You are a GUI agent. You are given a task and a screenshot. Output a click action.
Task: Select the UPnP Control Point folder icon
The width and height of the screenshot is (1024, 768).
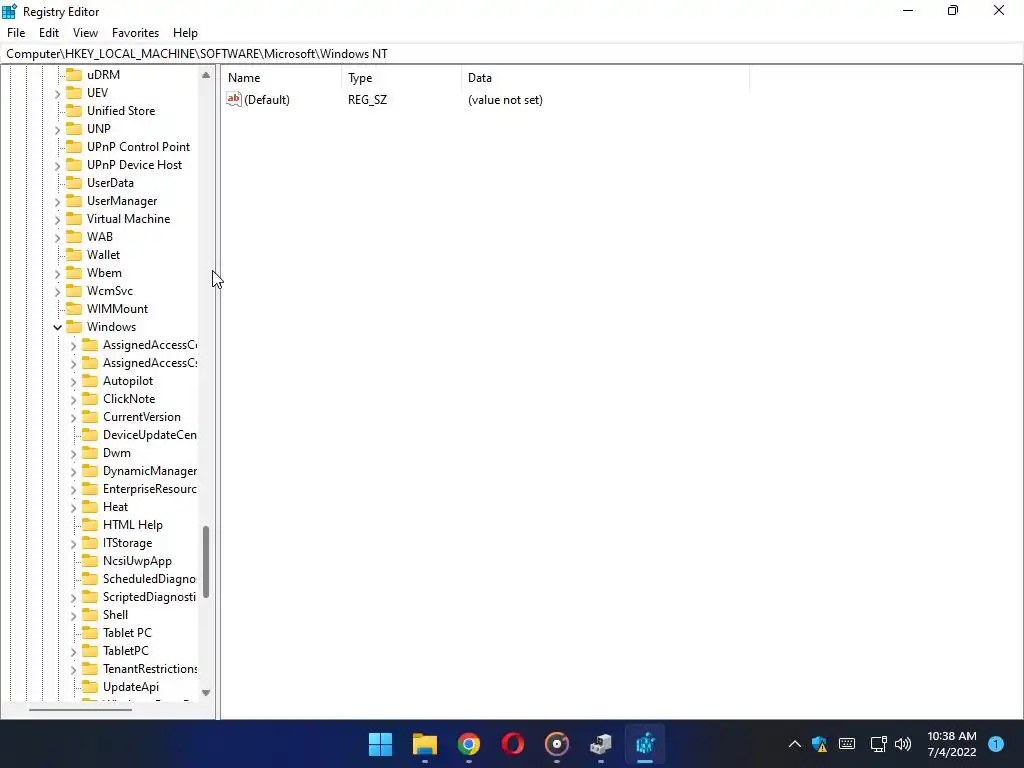(74, 146)
